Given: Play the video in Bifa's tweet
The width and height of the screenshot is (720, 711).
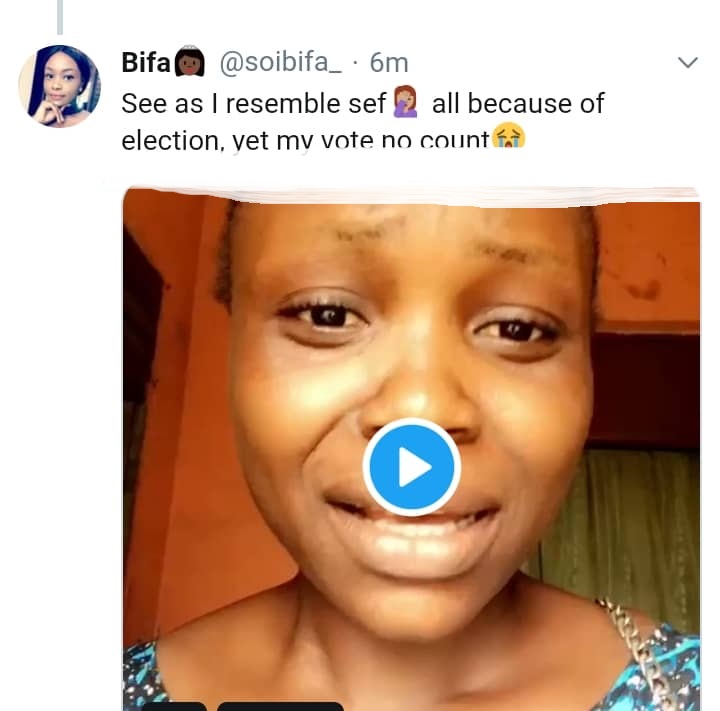Looking at the screenshot, I should 411,467.
